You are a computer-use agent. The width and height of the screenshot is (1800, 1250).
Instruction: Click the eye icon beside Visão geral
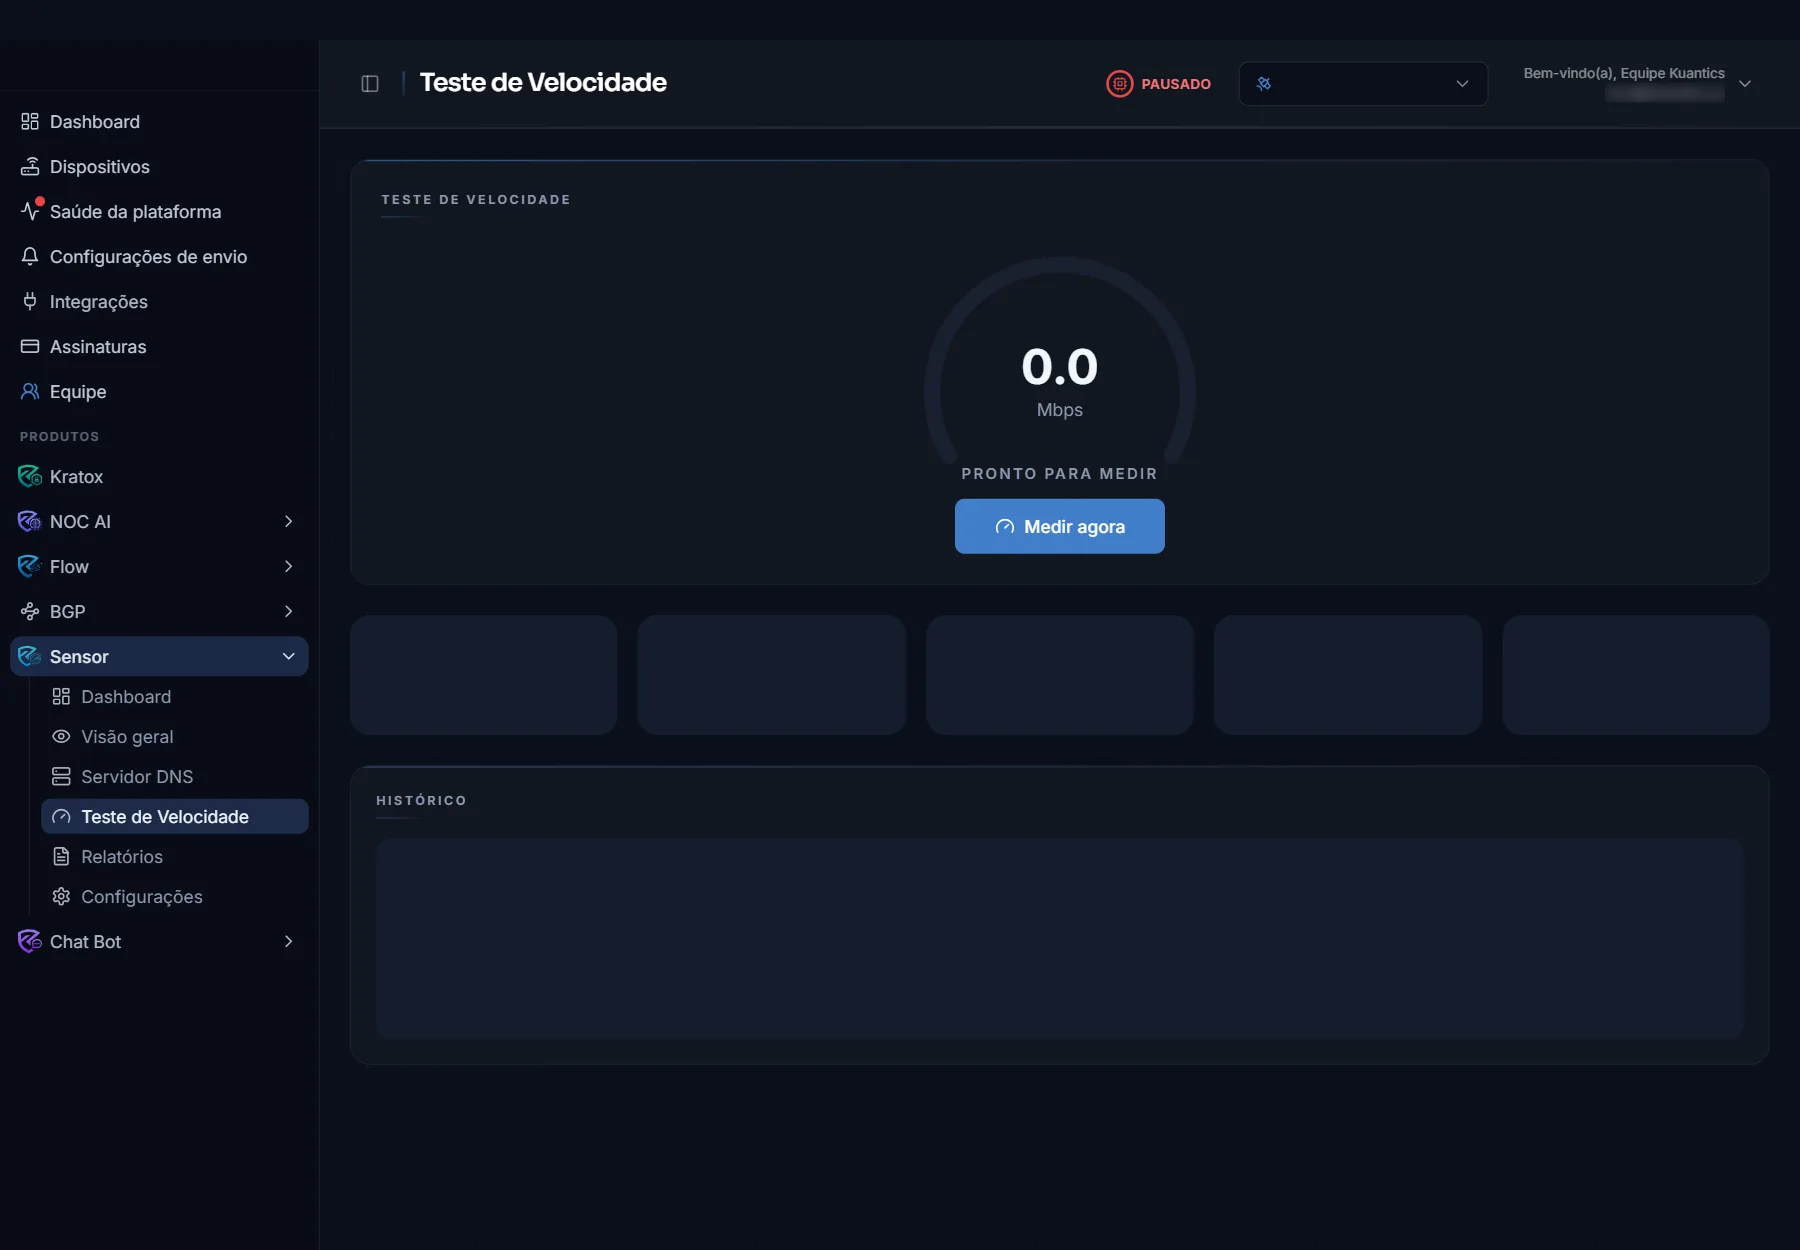tap(61, 736)
